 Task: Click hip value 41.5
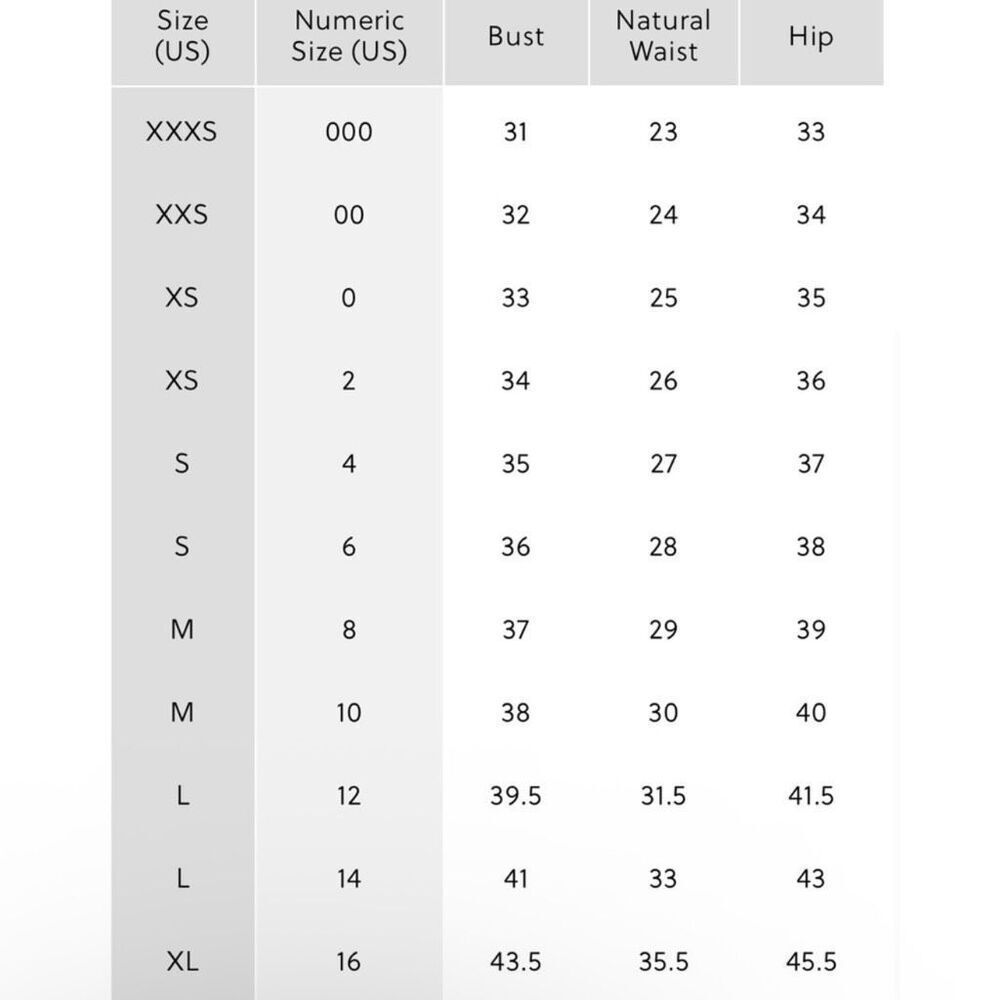(x=811, y=795)
